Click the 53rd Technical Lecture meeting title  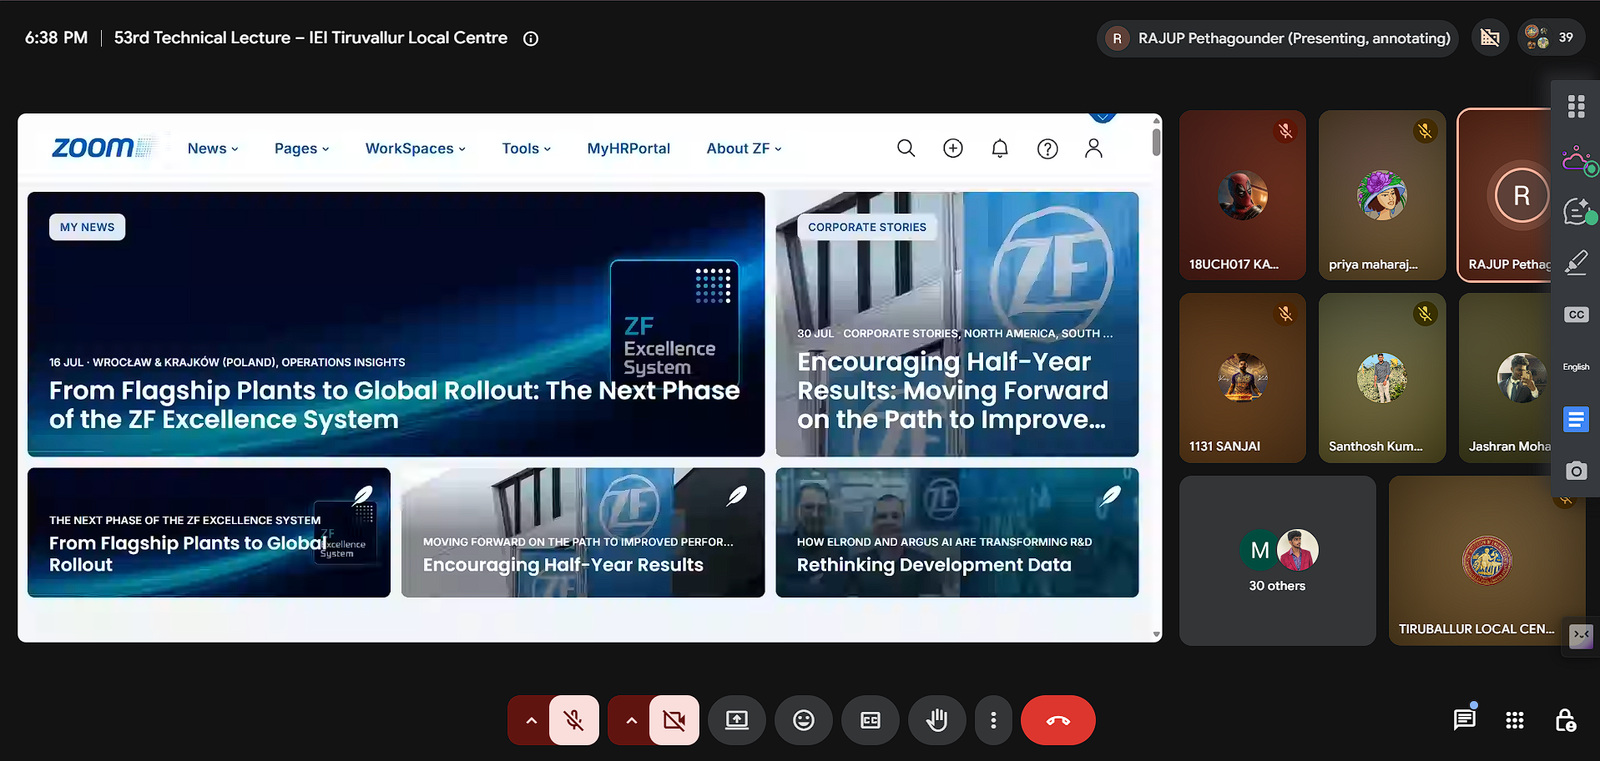coord(310,38)
